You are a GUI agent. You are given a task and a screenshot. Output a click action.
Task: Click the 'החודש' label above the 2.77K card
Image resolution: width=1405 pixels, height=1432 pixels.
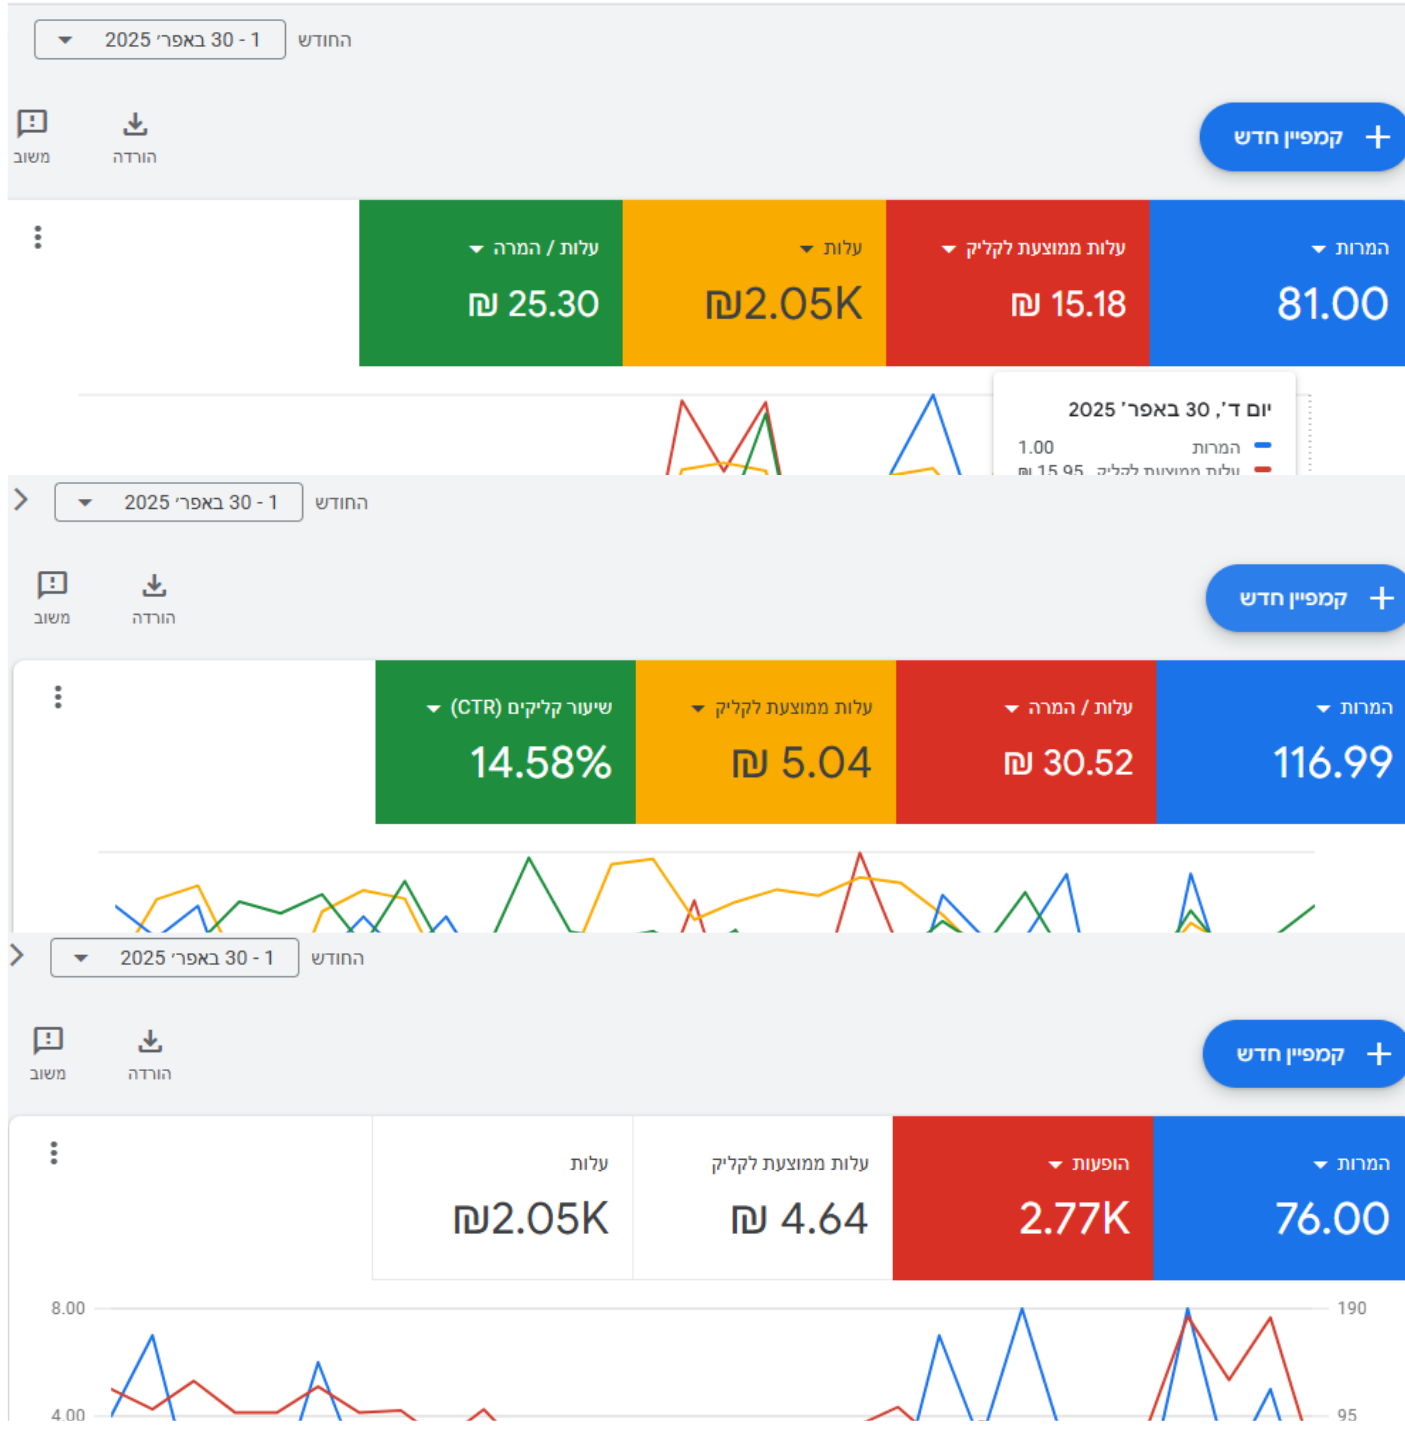[338, 958]
